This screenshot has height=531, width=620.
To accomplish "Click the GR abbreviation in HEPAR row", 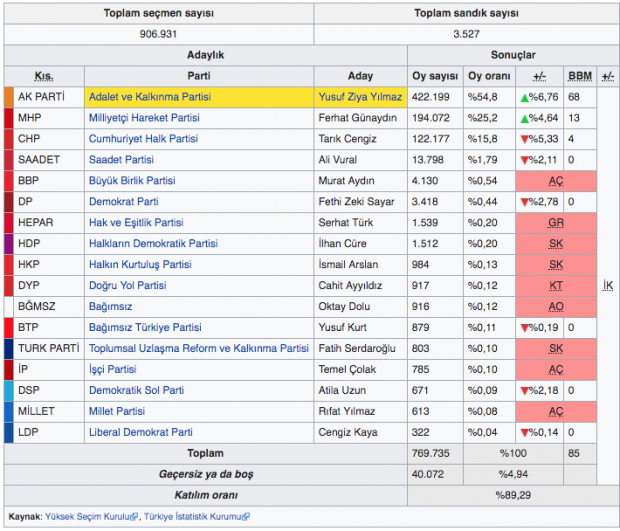I will tap(556, 223).
